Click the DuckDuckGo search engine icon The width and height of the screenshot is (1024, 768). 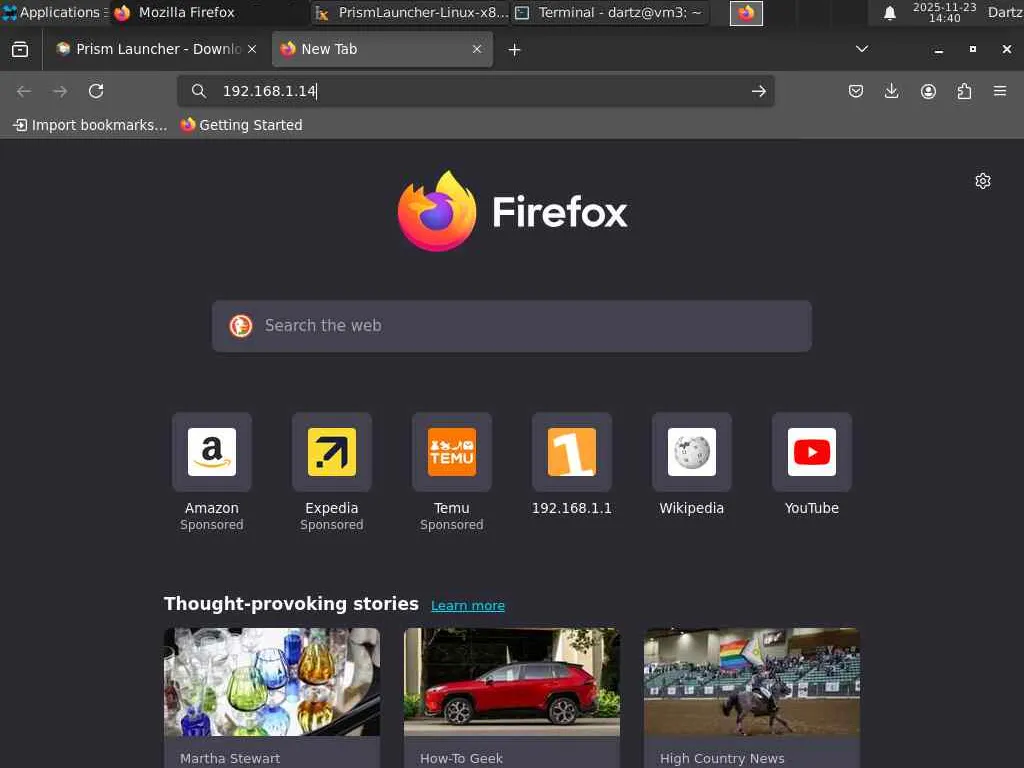pyautogui.click(x=241, y=325)
